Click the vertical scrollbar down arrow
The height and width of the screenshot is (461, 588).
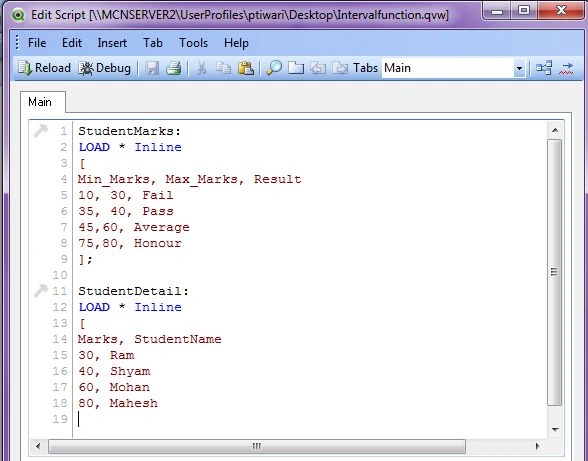point(555,429)
